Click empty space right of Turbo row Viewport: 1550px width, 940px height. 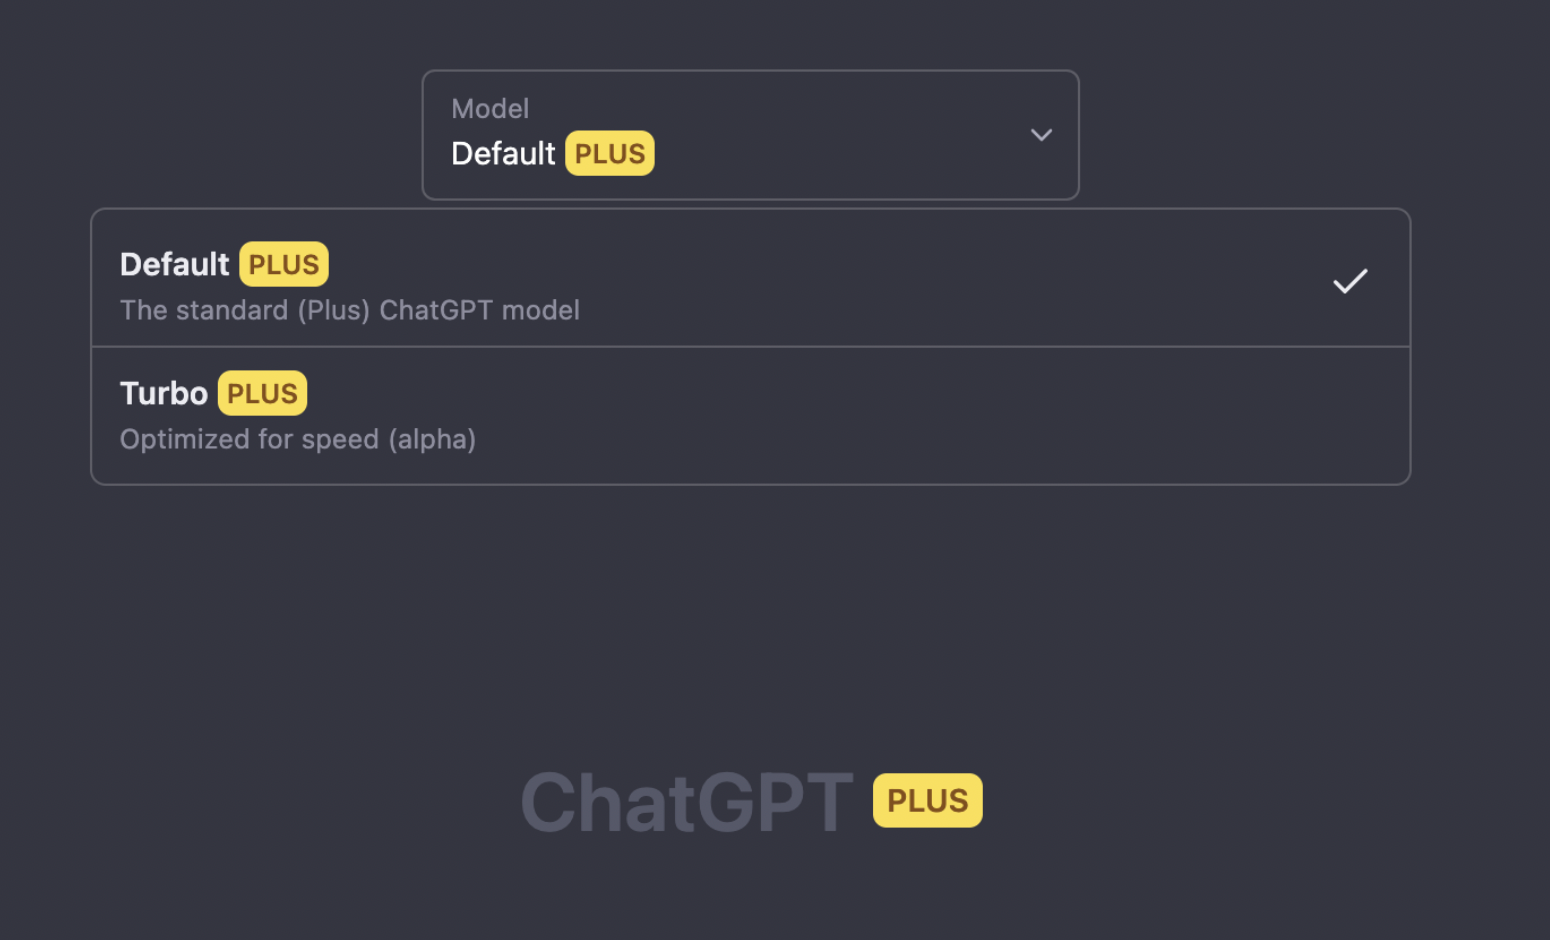(1000, 416)
